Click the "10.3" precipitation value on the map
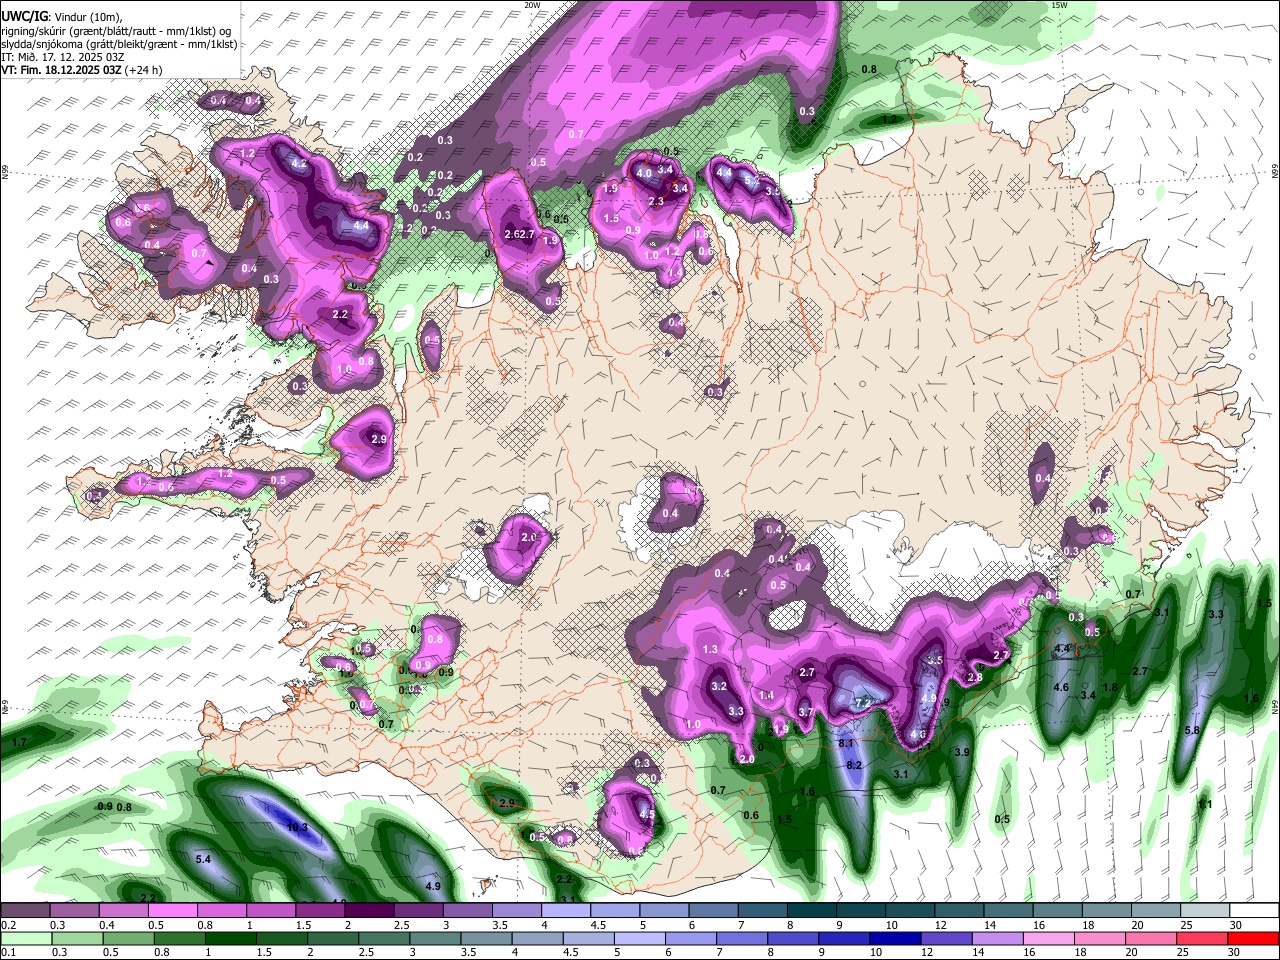The height and width of the screenshot is (960, 1280). [x=297, y=827]
